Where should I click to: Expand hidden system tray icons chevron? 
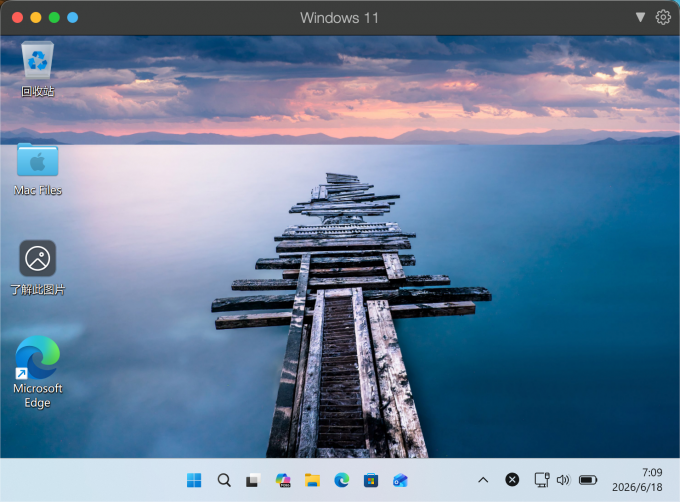click(483, 480)
